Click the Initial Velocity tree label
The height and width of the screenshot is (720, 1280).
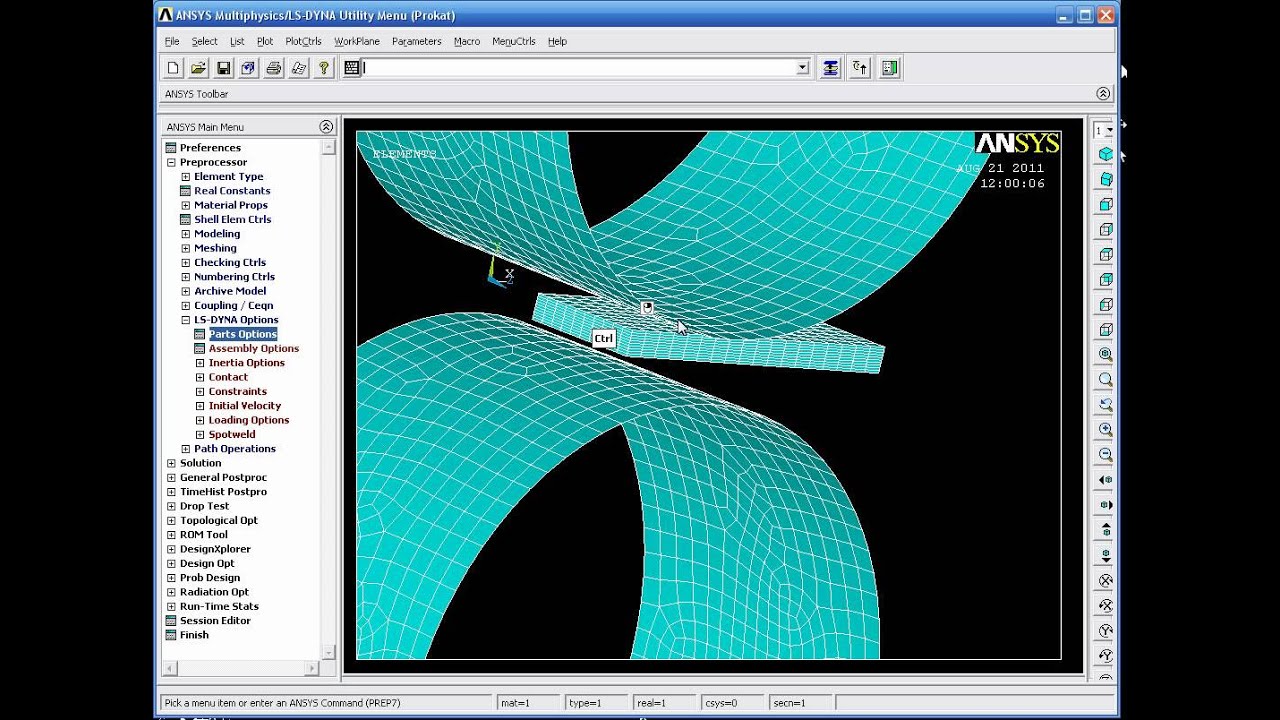click(245, 406)
